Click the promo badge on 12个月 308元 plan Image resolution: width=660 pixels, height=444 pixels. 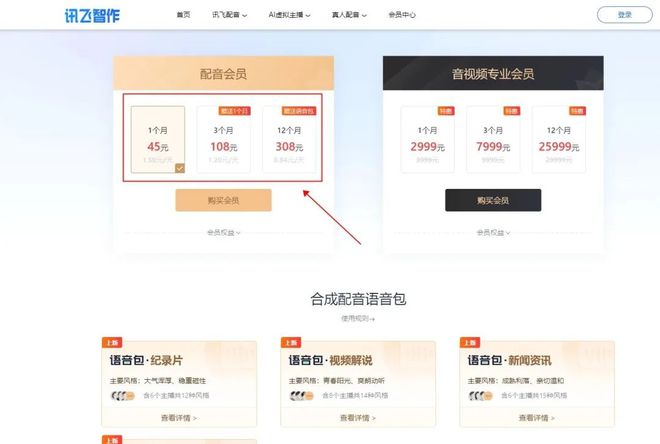click(x=299, y=111)
